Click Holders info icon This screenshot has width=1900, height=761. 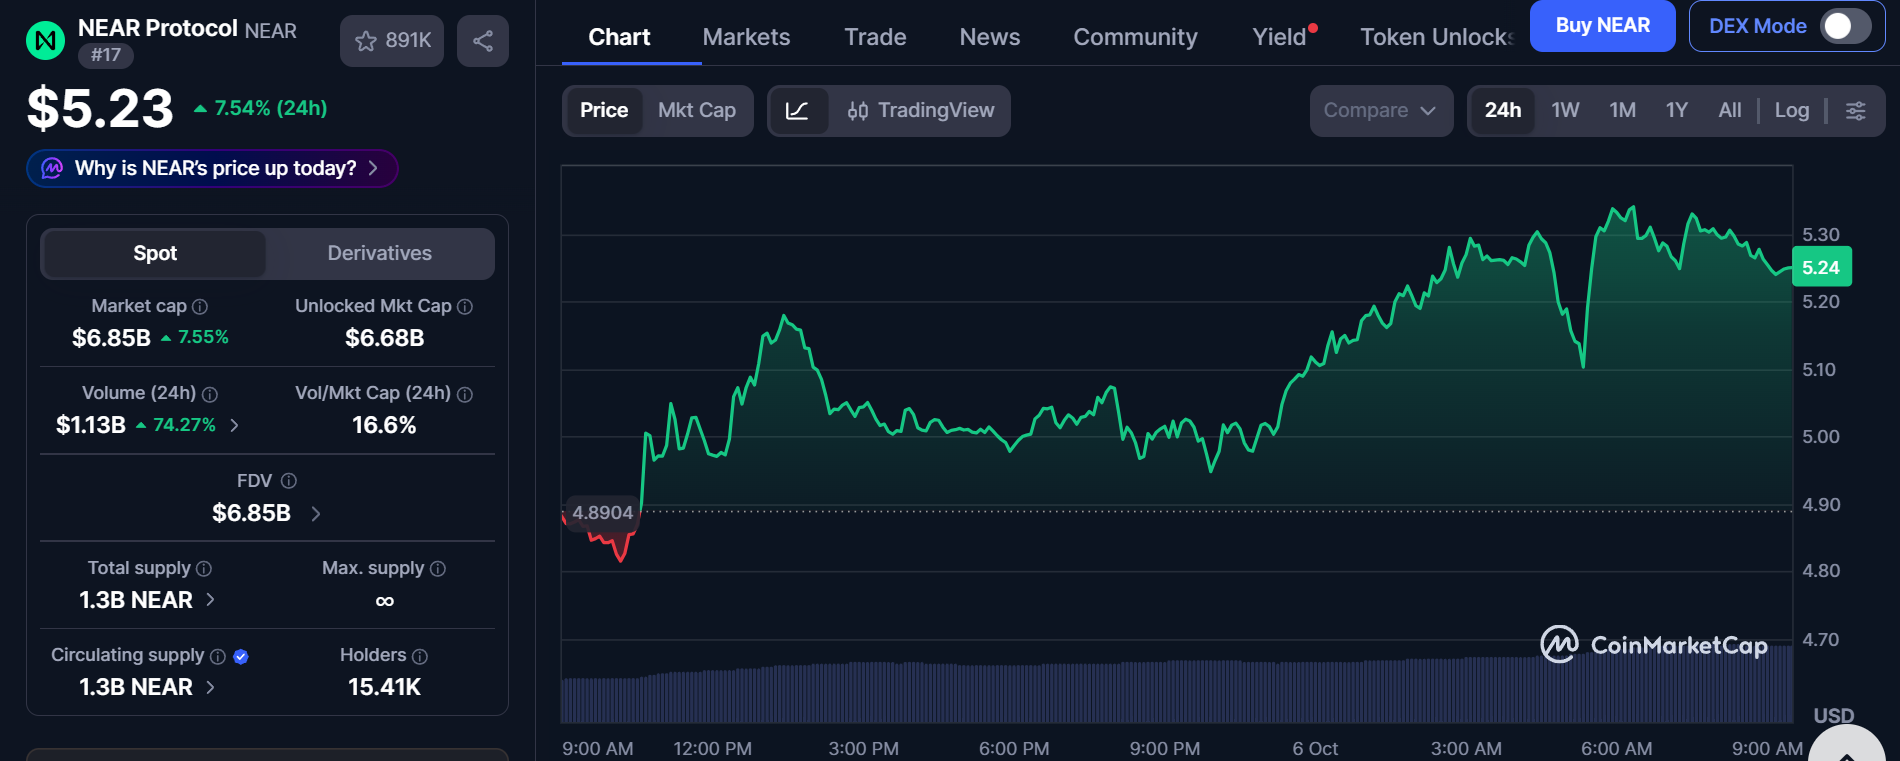420,656
